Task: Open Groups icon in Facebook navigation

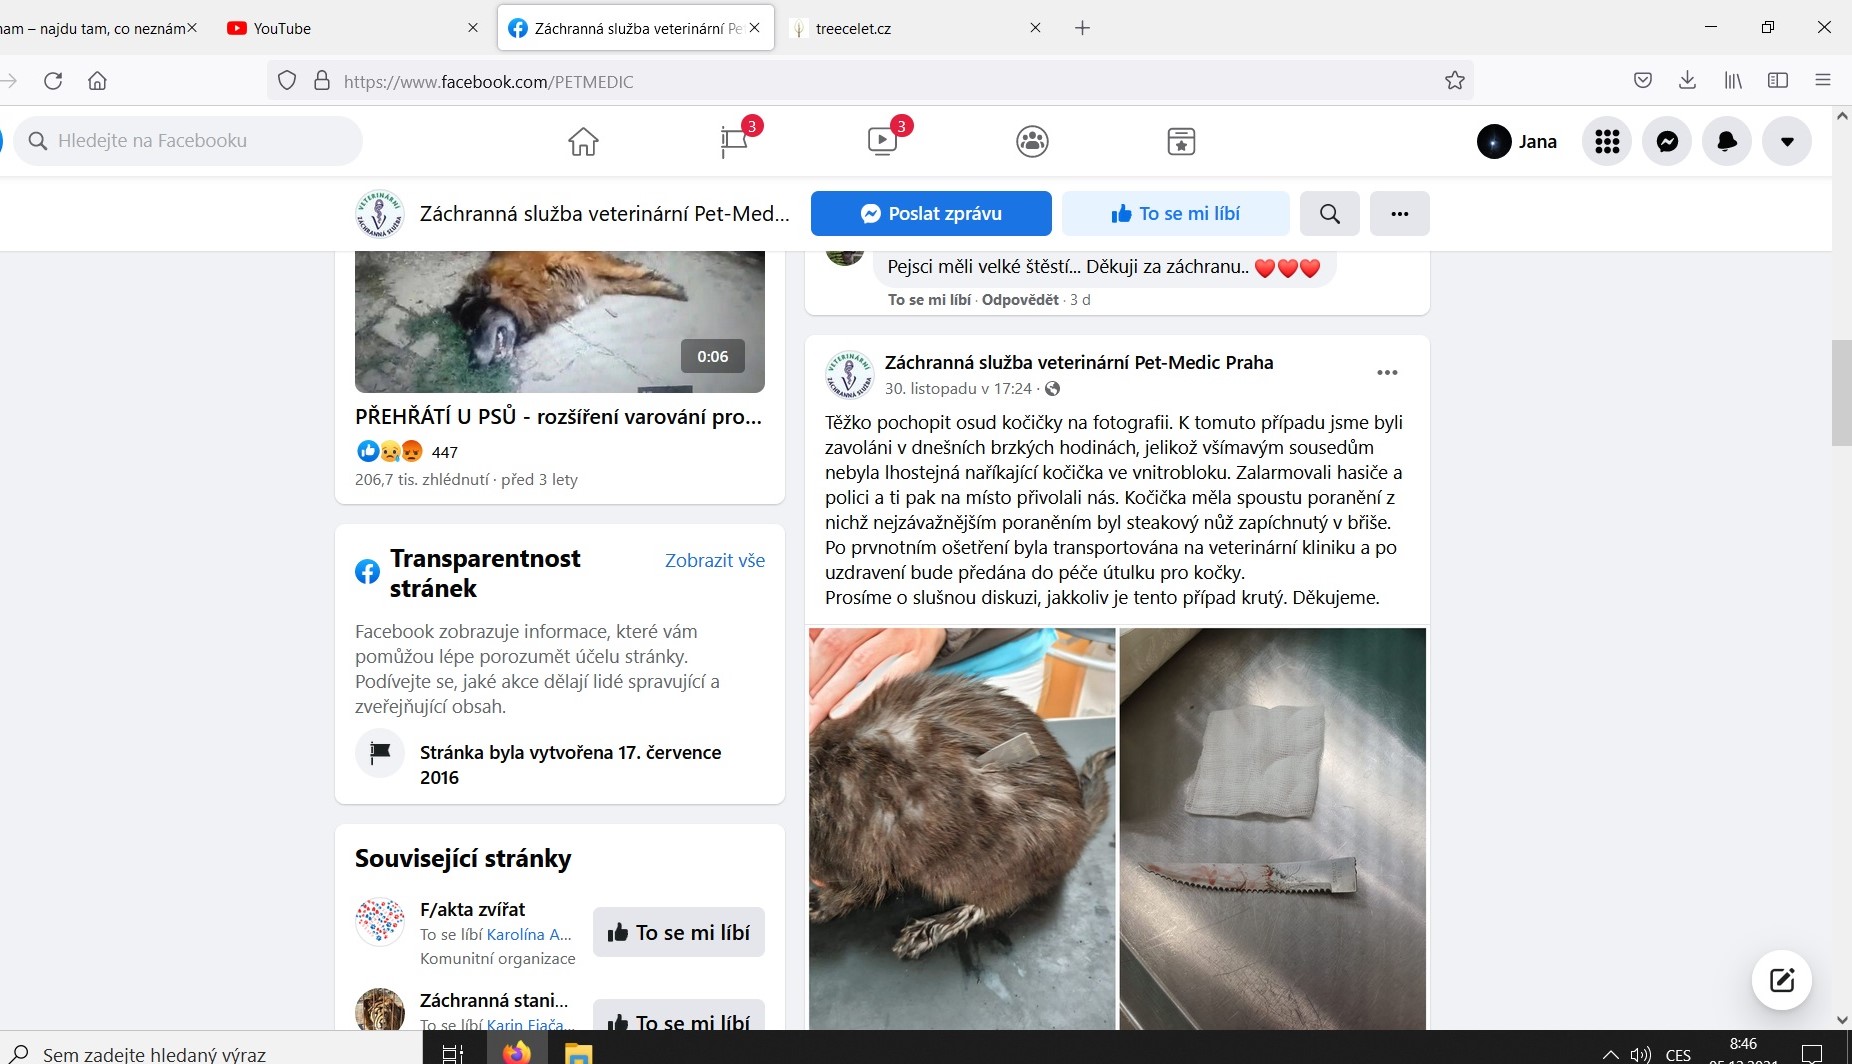Action: [1032, 142]
